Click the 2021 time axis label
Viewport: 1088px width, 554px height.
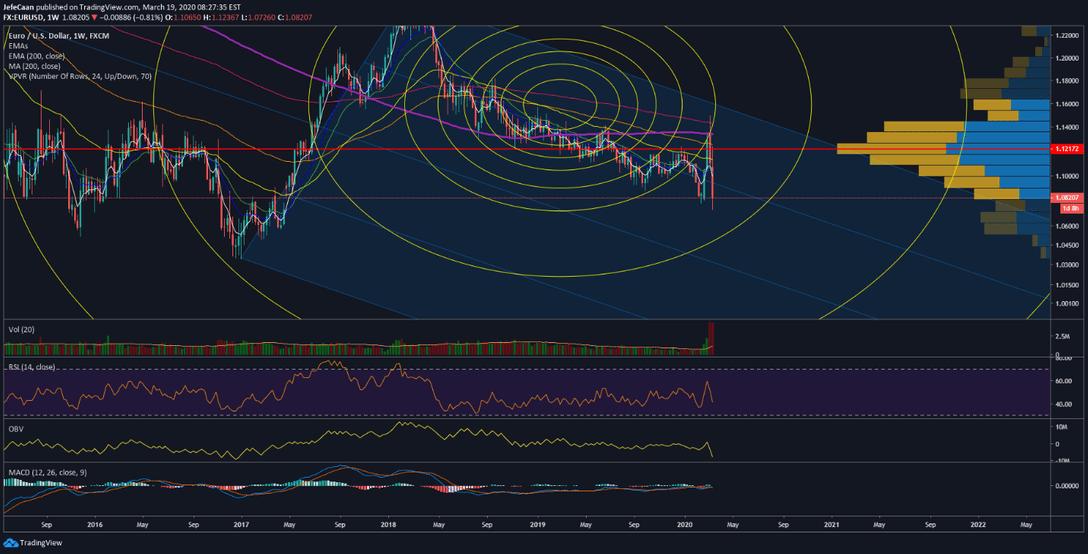coord(833,525)
